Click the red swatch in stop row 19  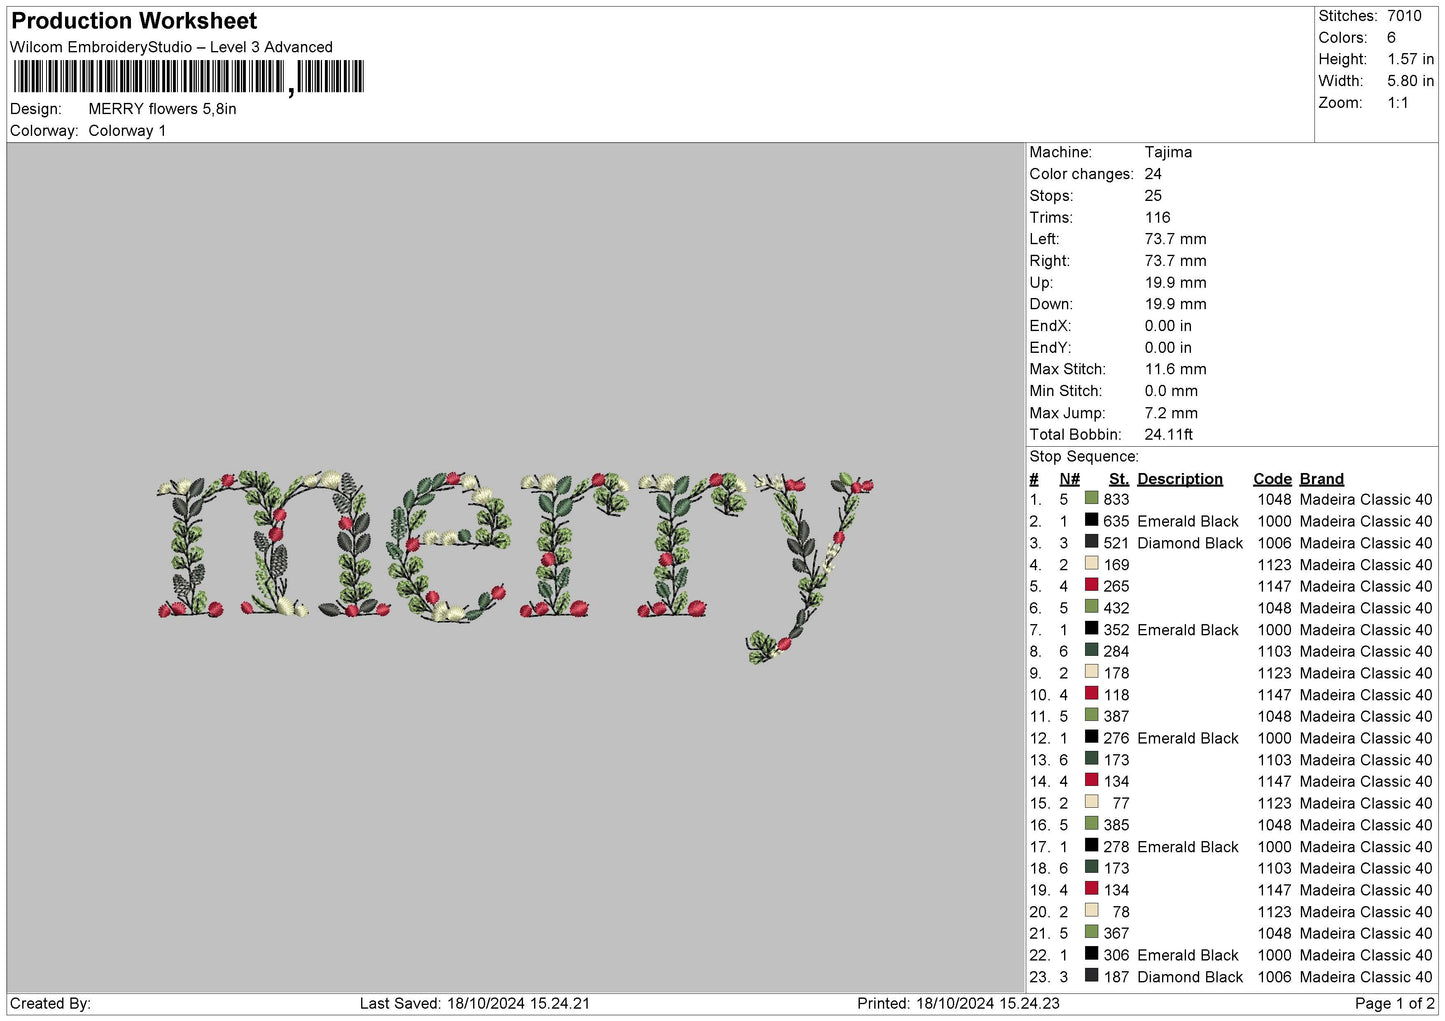point(1091,888)
